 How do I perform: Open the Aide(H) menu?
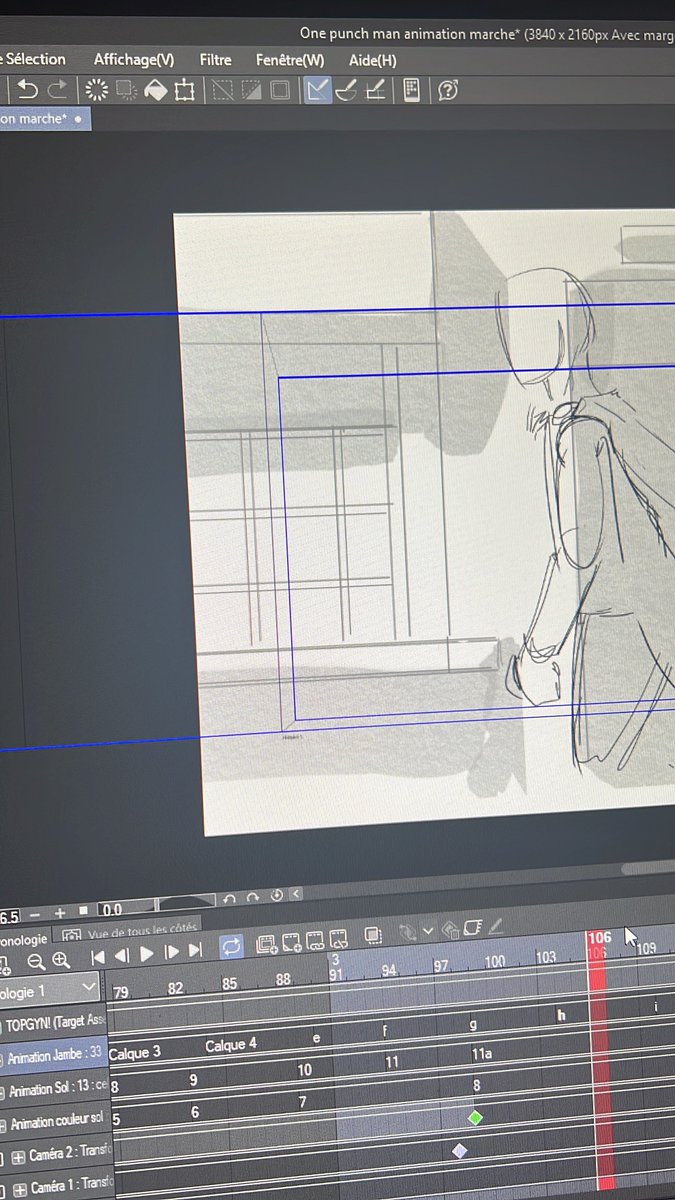click(373, 60)
